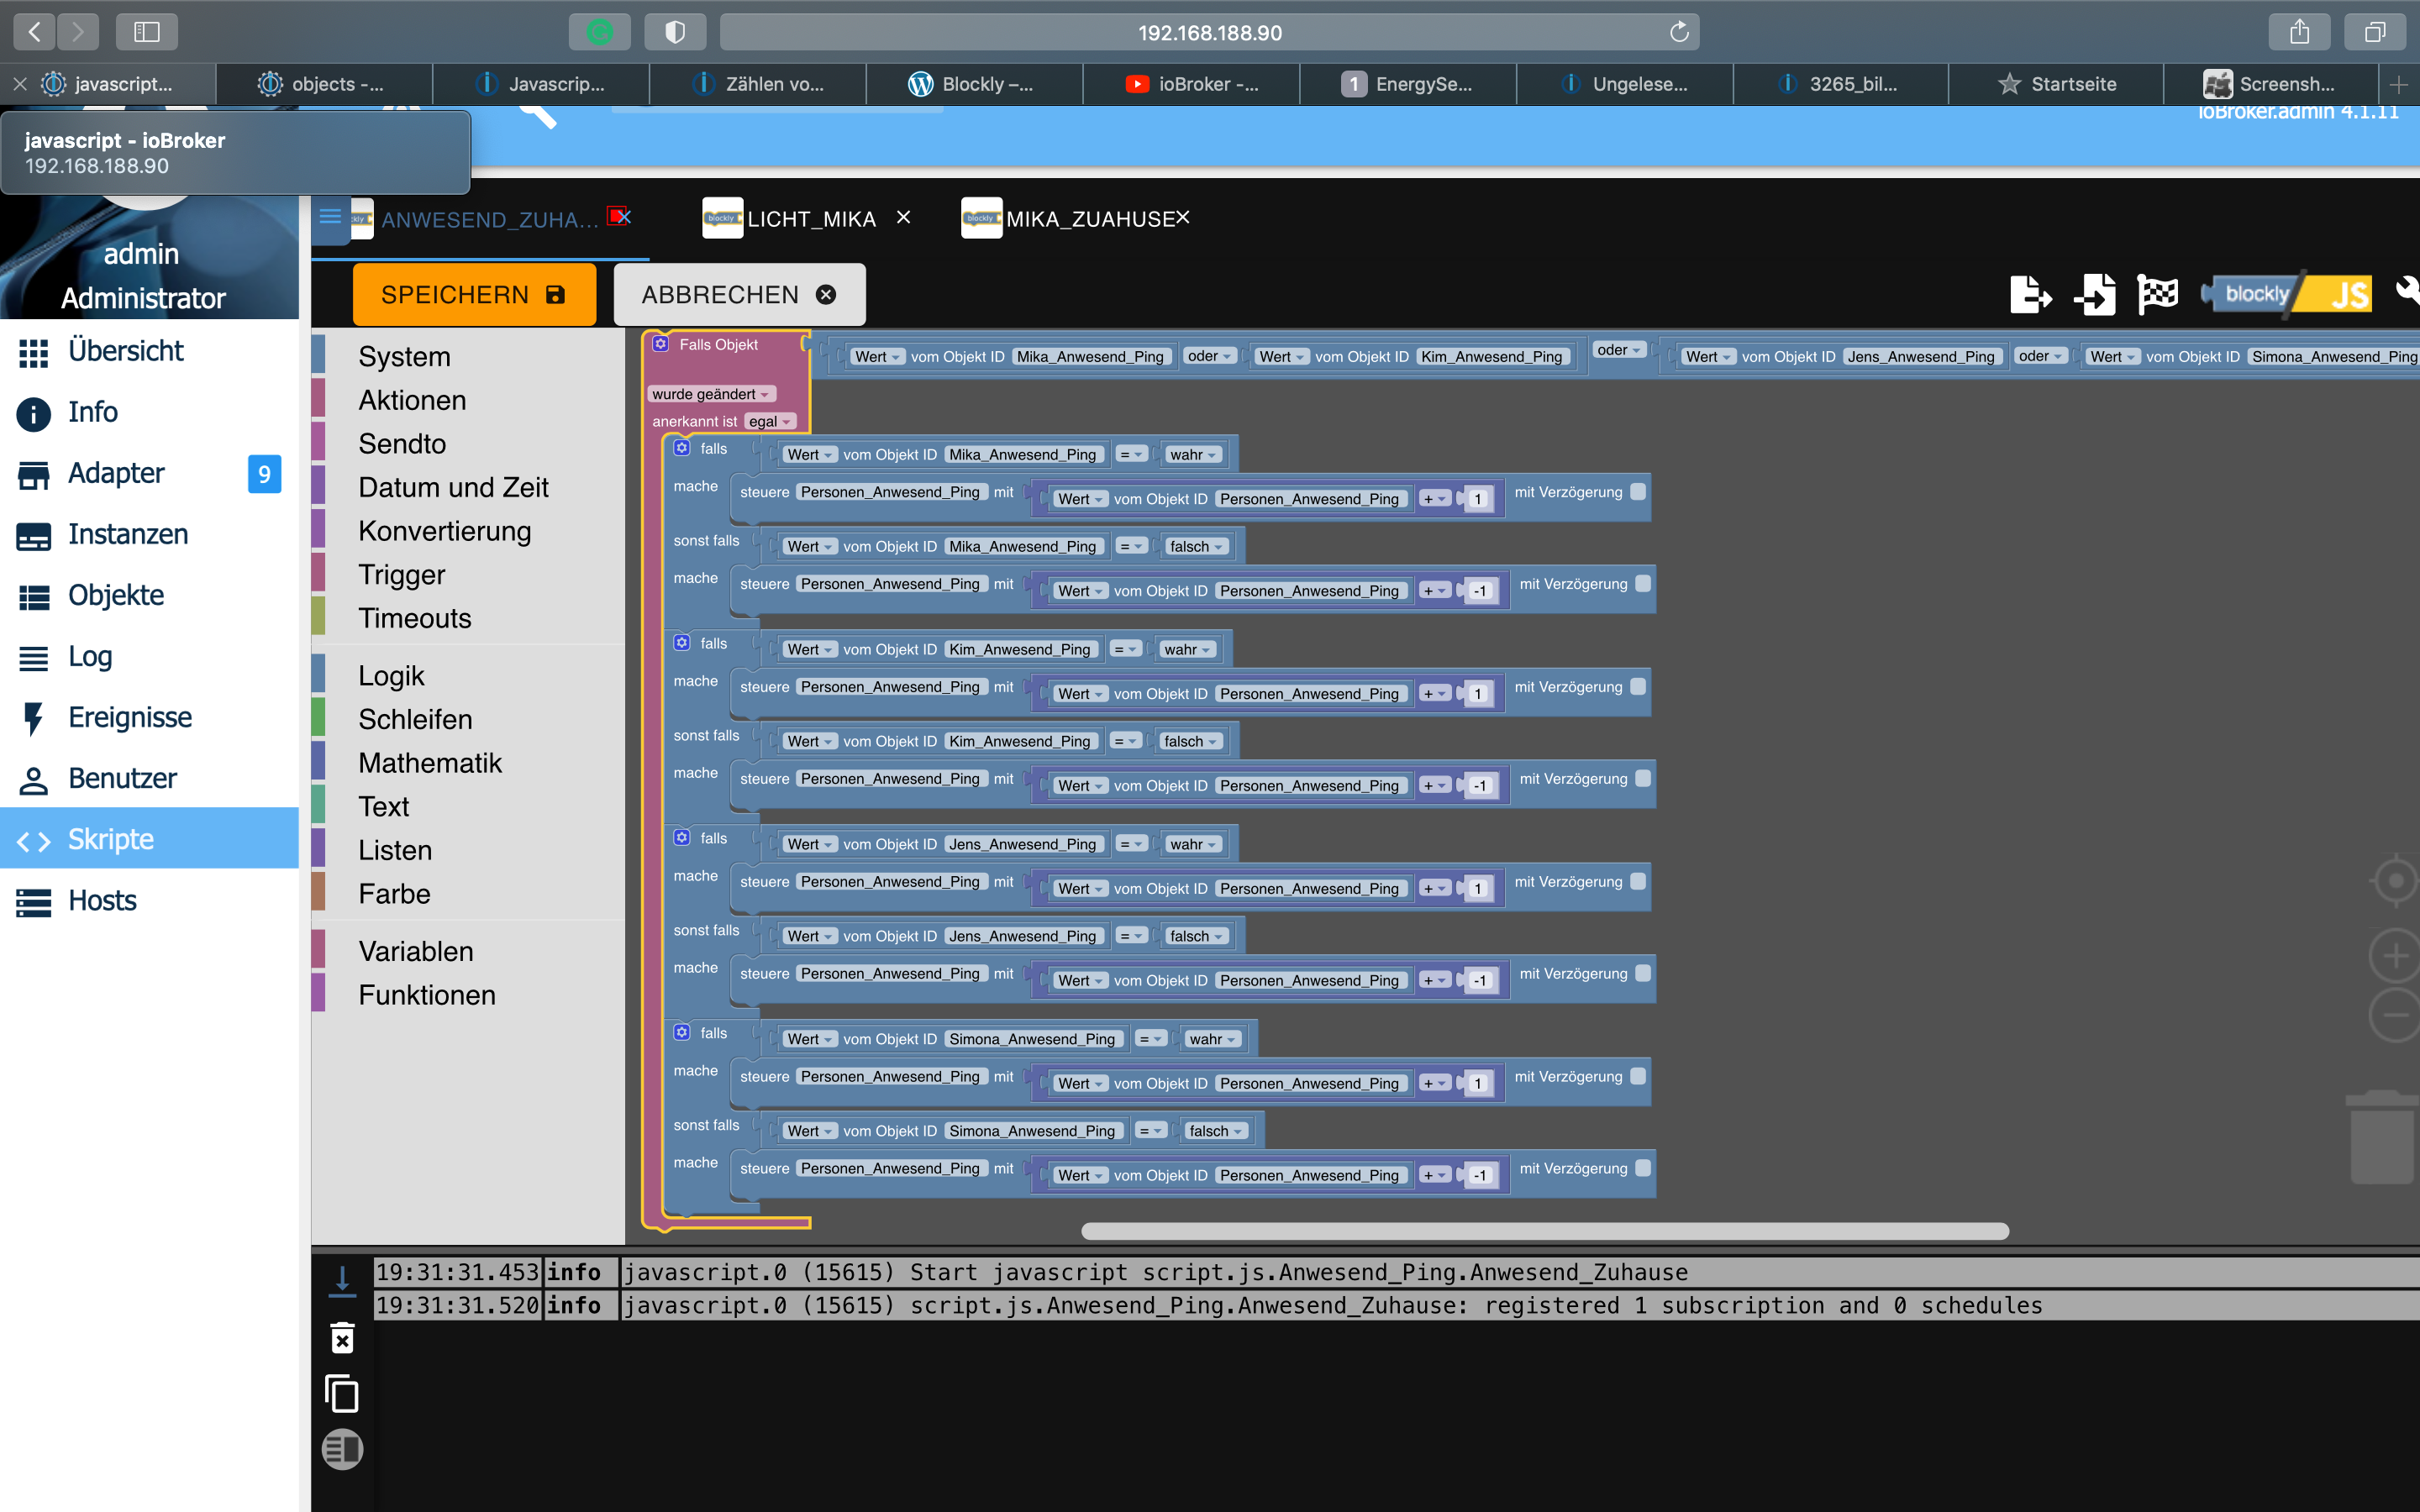2420x1512 pixels.
Task: Toggle first 'mit Verzögerung' checkbox
Action: (x=1638, y=491)
